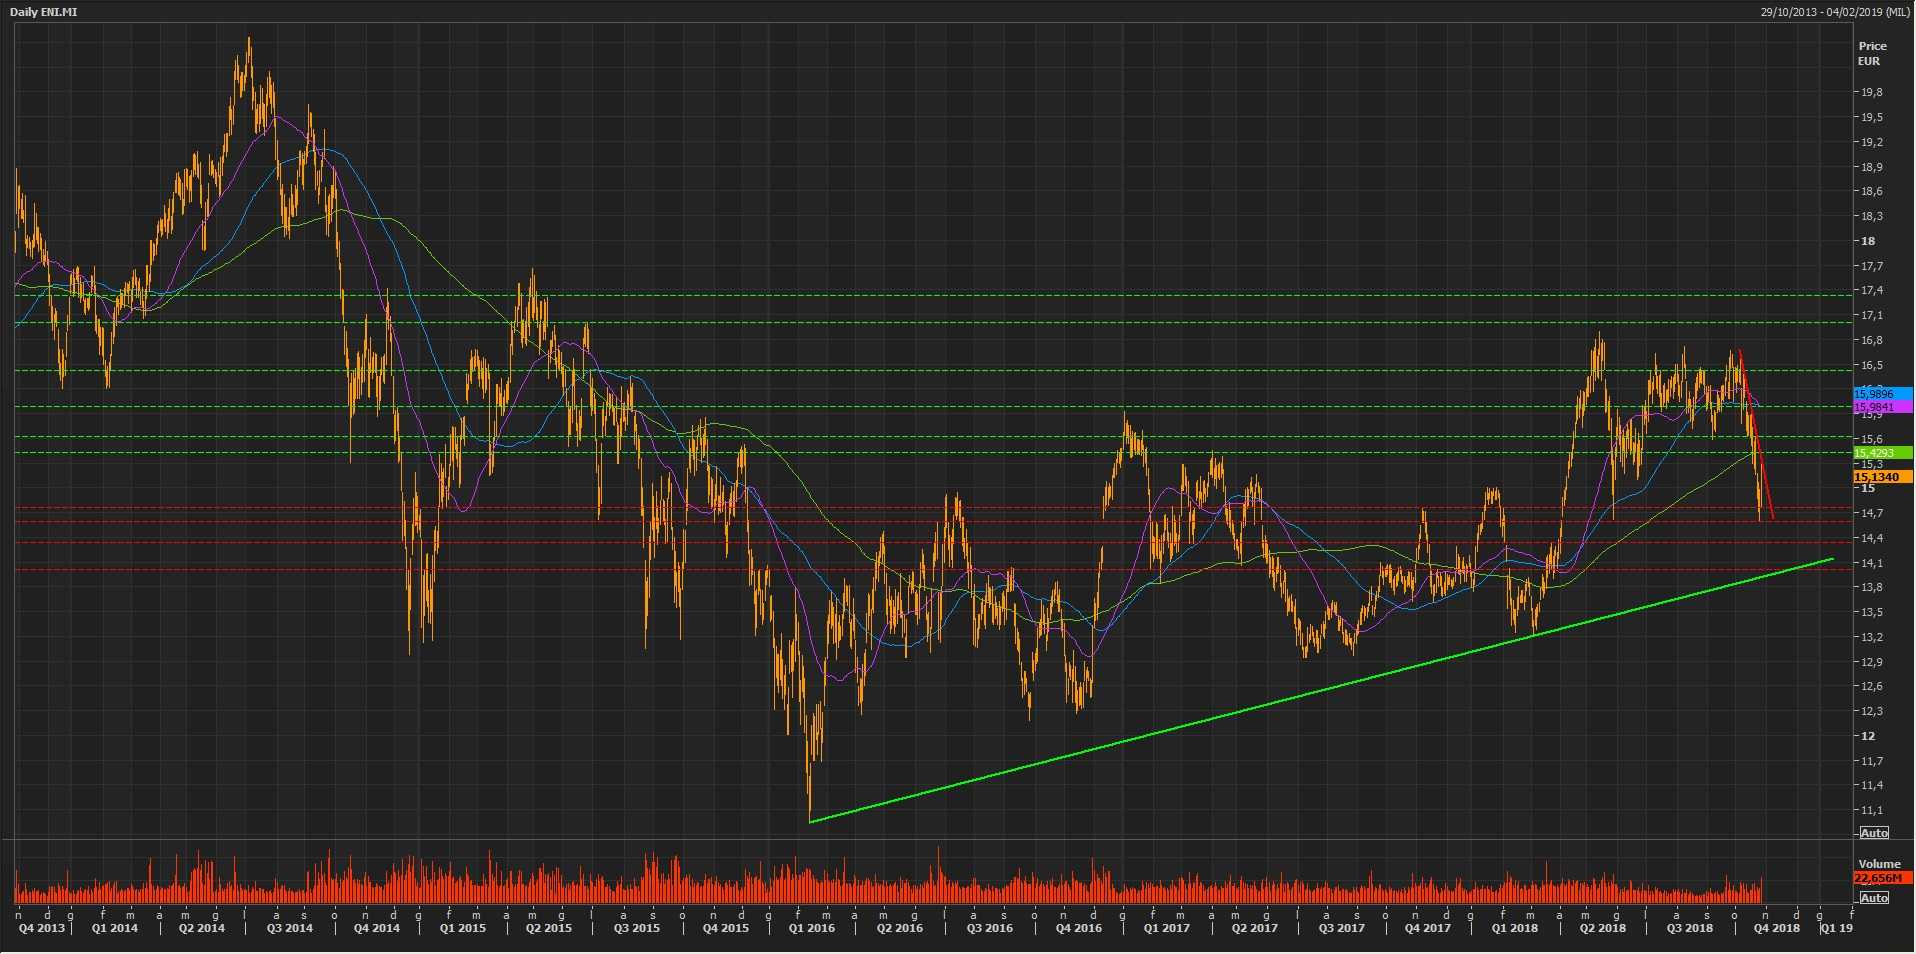Click Q2 2017 on the time axis
The width and height of the screenshot is (1916, 954).
point(1254,928)
